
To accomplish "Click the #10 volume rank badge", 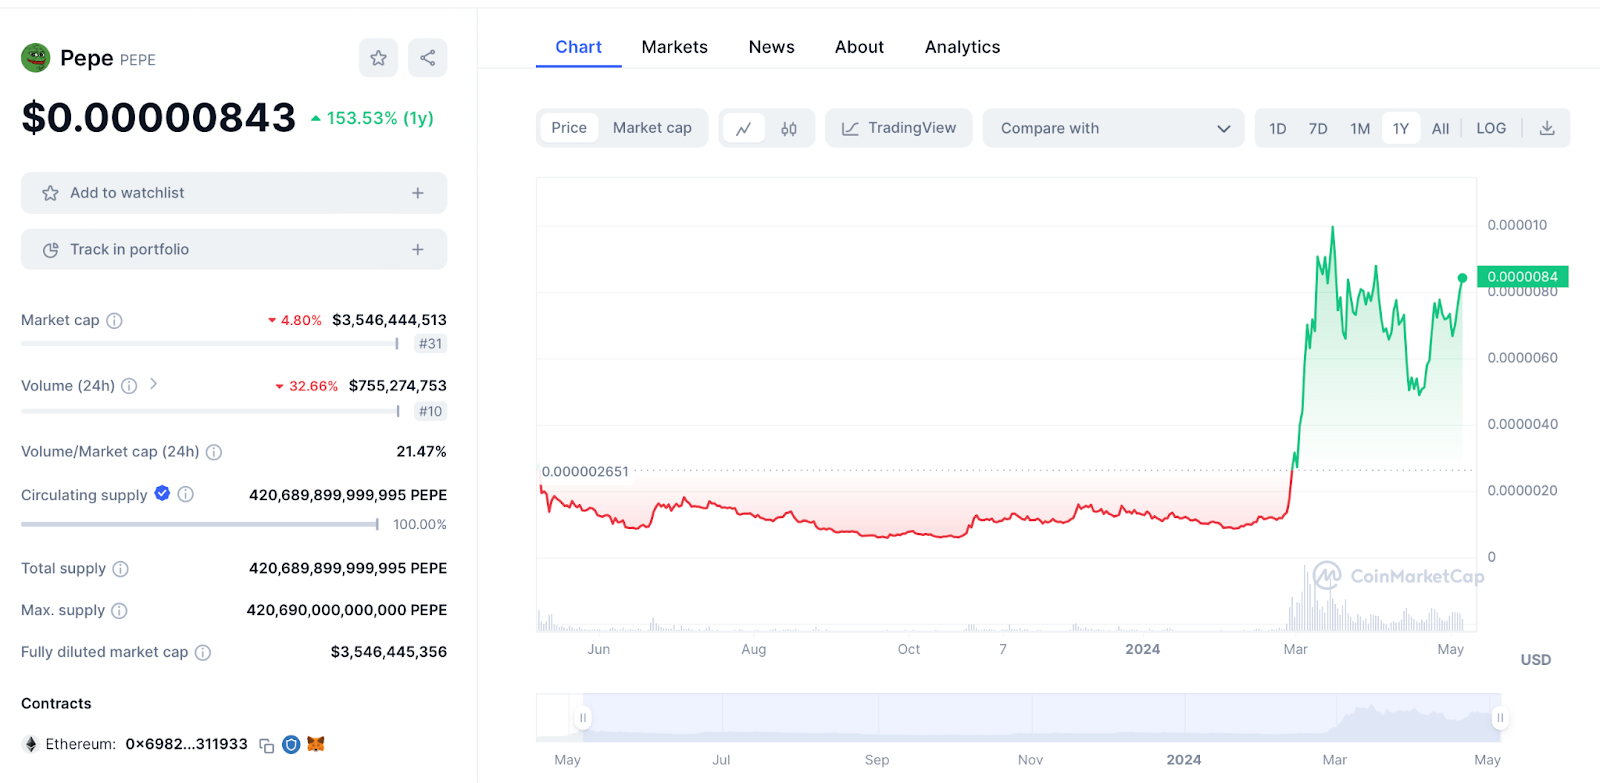I will (x=430, y=411).
